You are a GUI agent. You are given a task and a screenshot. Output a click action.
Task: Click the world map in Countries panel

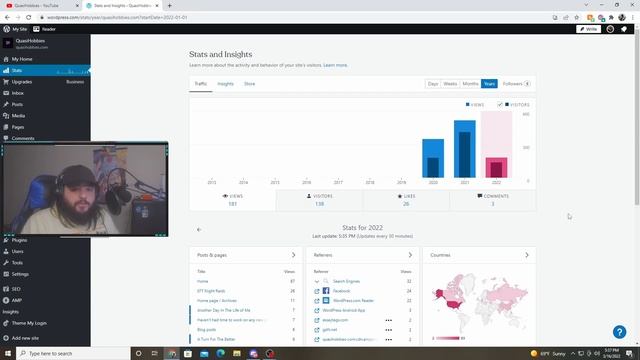(x=480, y=302)
